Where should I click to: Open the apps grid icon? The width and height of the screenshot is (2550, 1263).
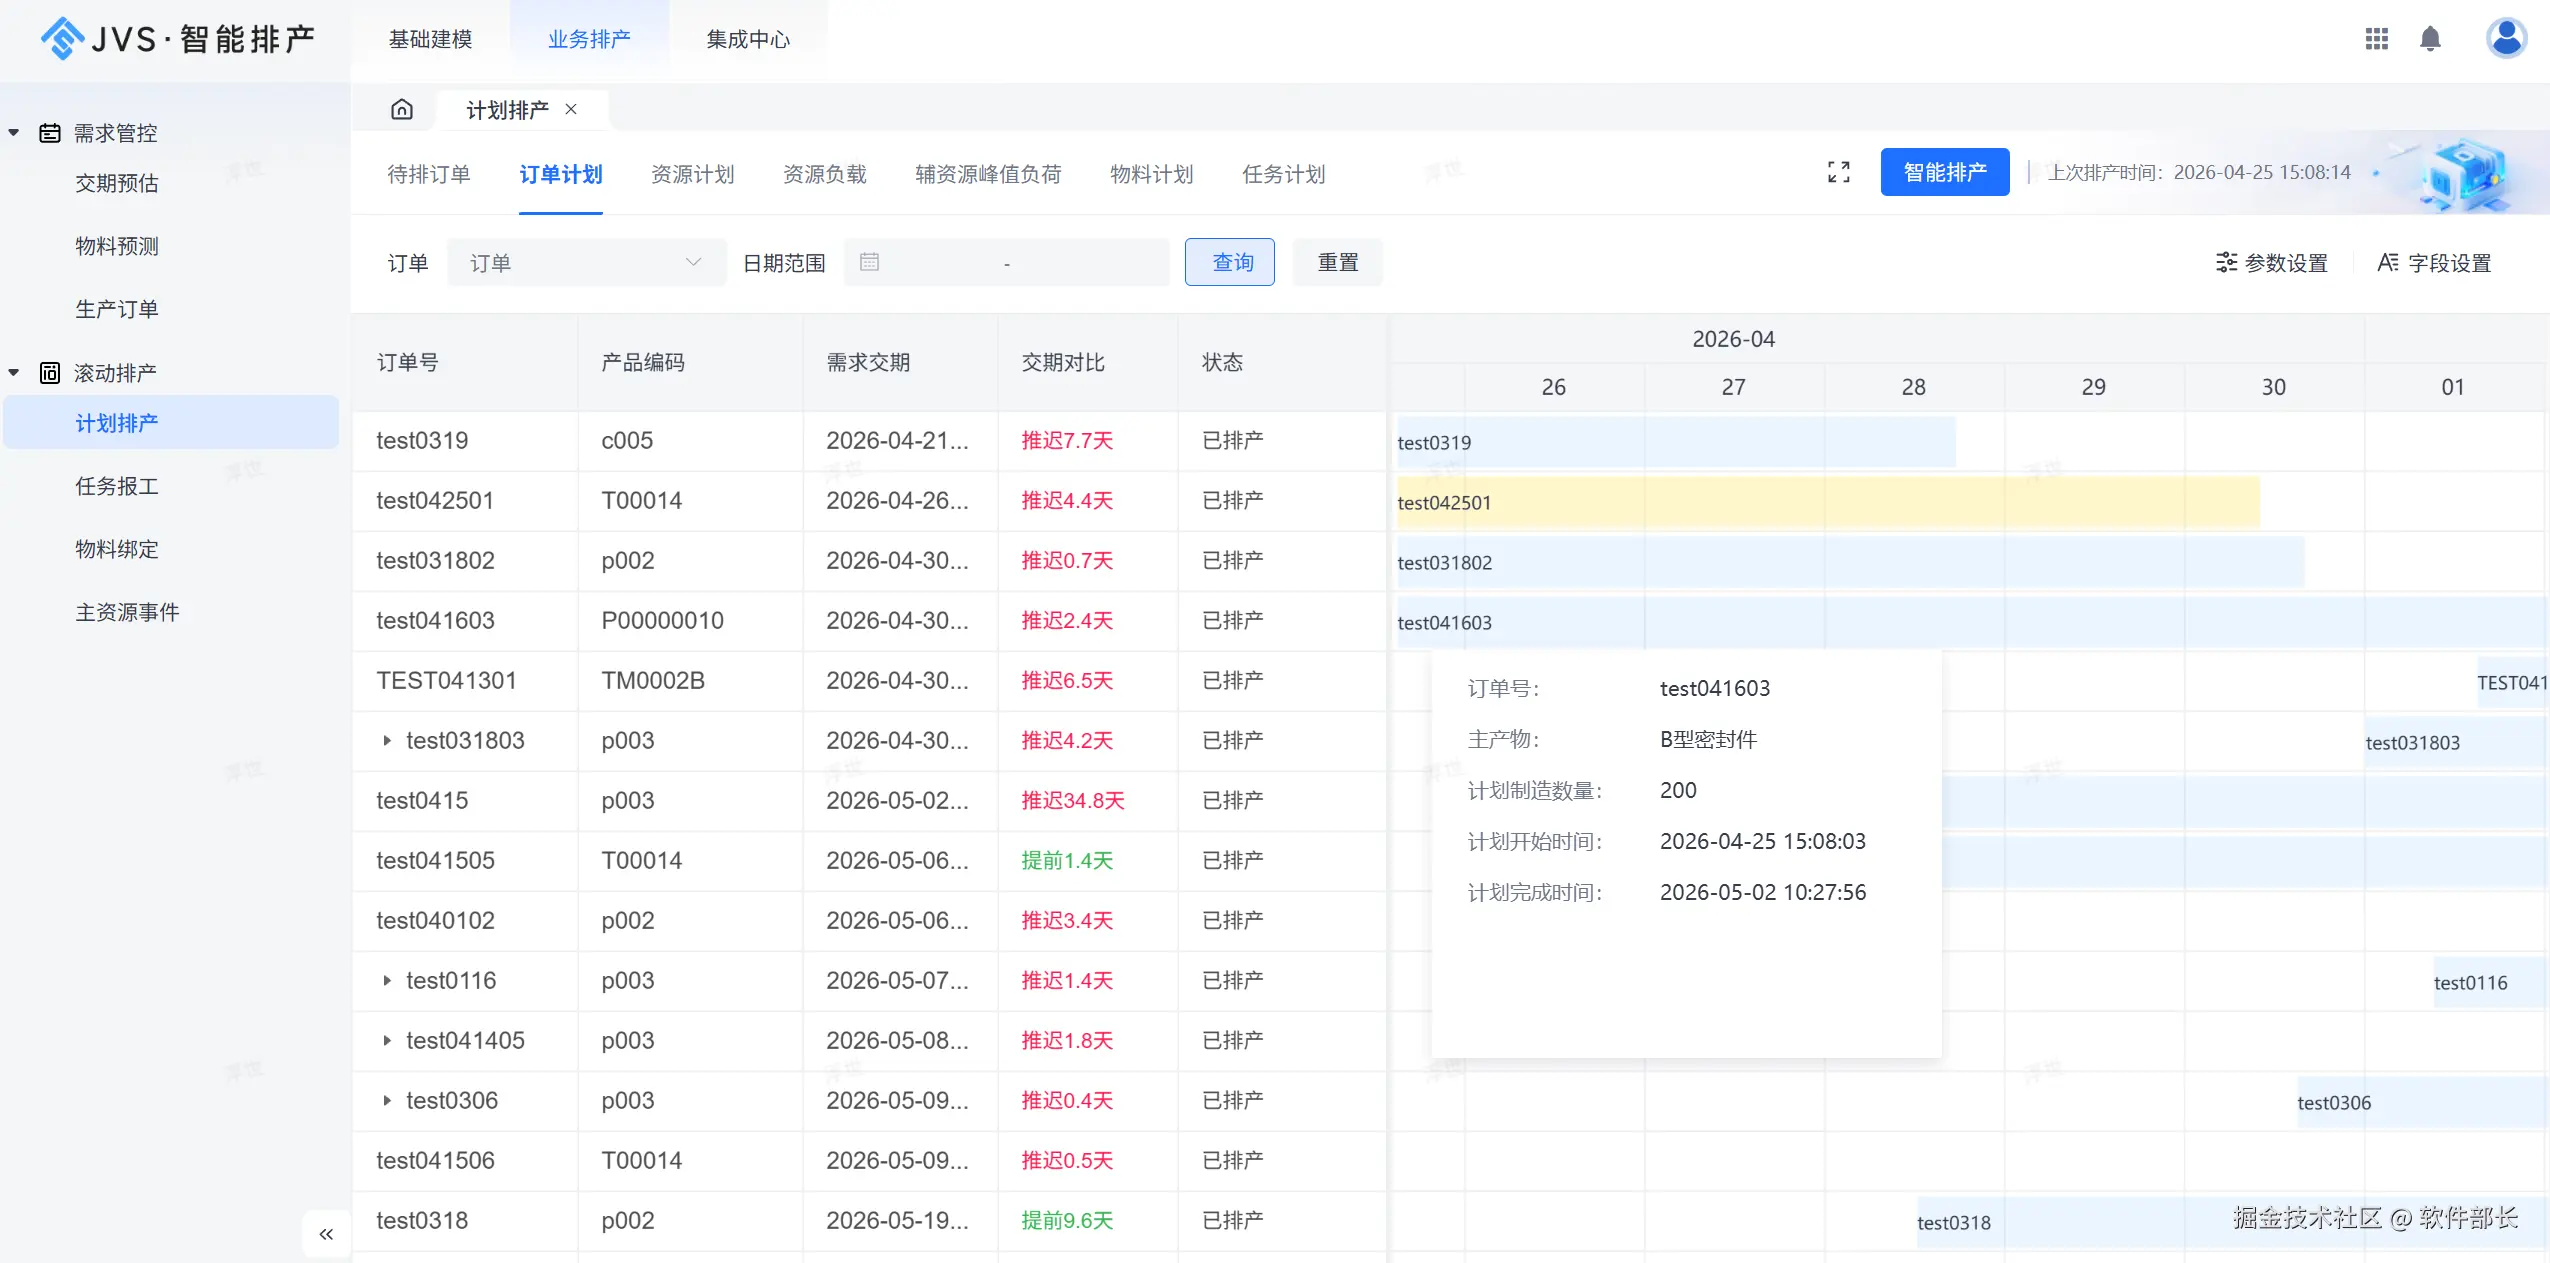2376,39
